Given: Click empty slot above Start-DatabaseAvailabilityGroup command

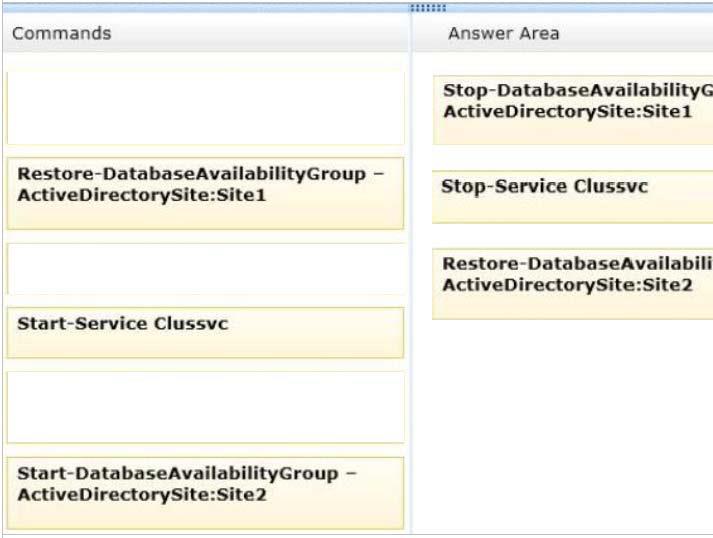Looking at the screenshot, I should point(206,407).
